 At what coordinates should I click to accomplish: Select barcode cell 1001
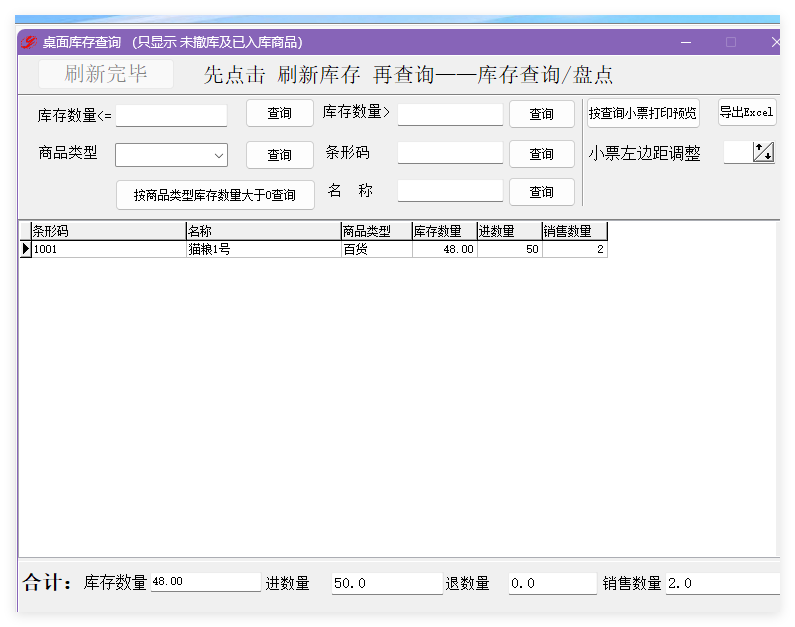(109, 249)
